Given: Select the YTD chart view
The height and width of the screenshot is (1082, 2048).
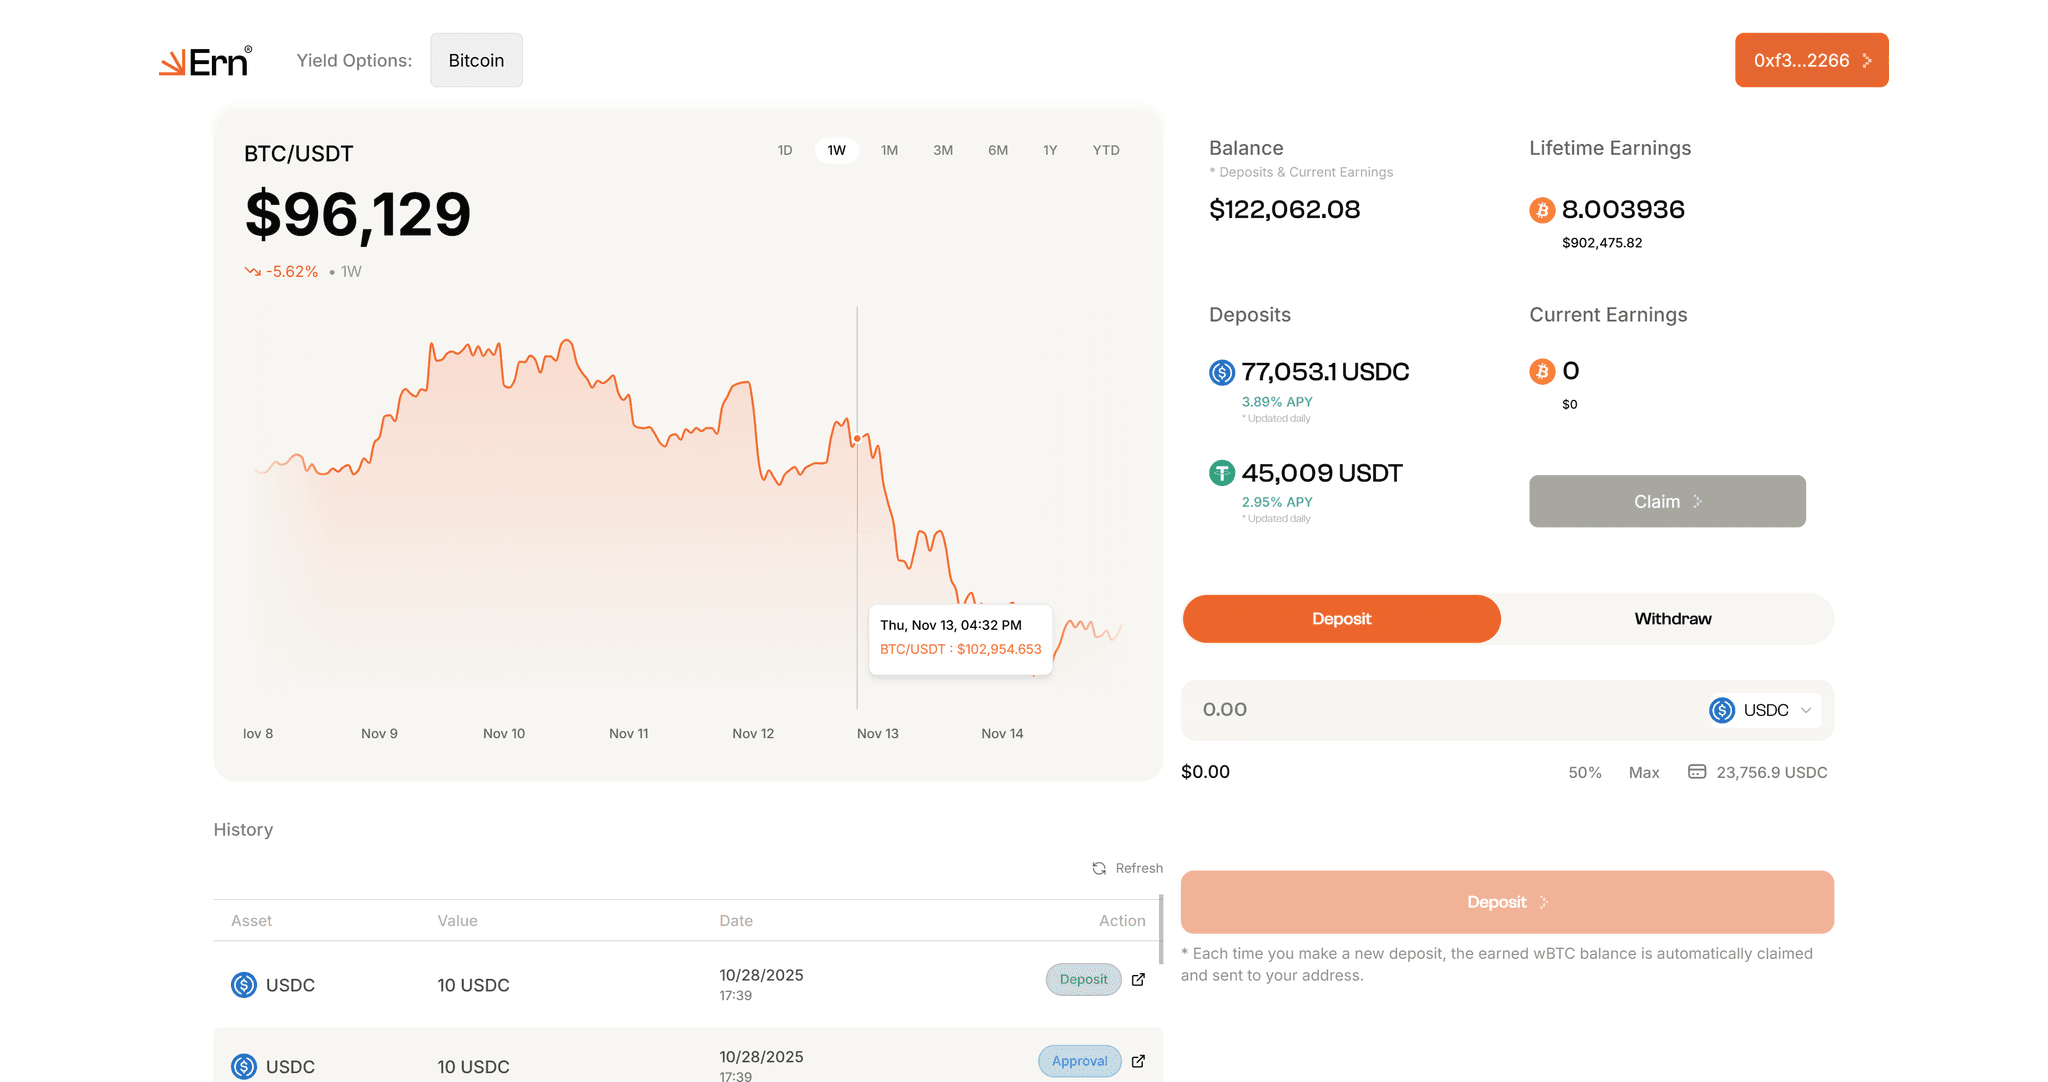Looking at the screenshot, I should click(x=1105, y=149).
